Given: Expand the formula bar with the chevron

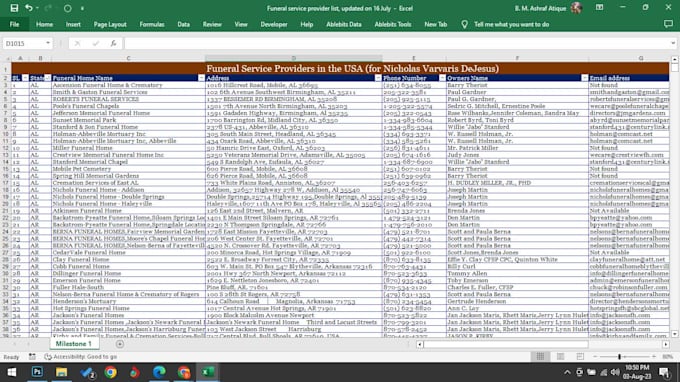Looking at the screenshot, I should [673, 43].
